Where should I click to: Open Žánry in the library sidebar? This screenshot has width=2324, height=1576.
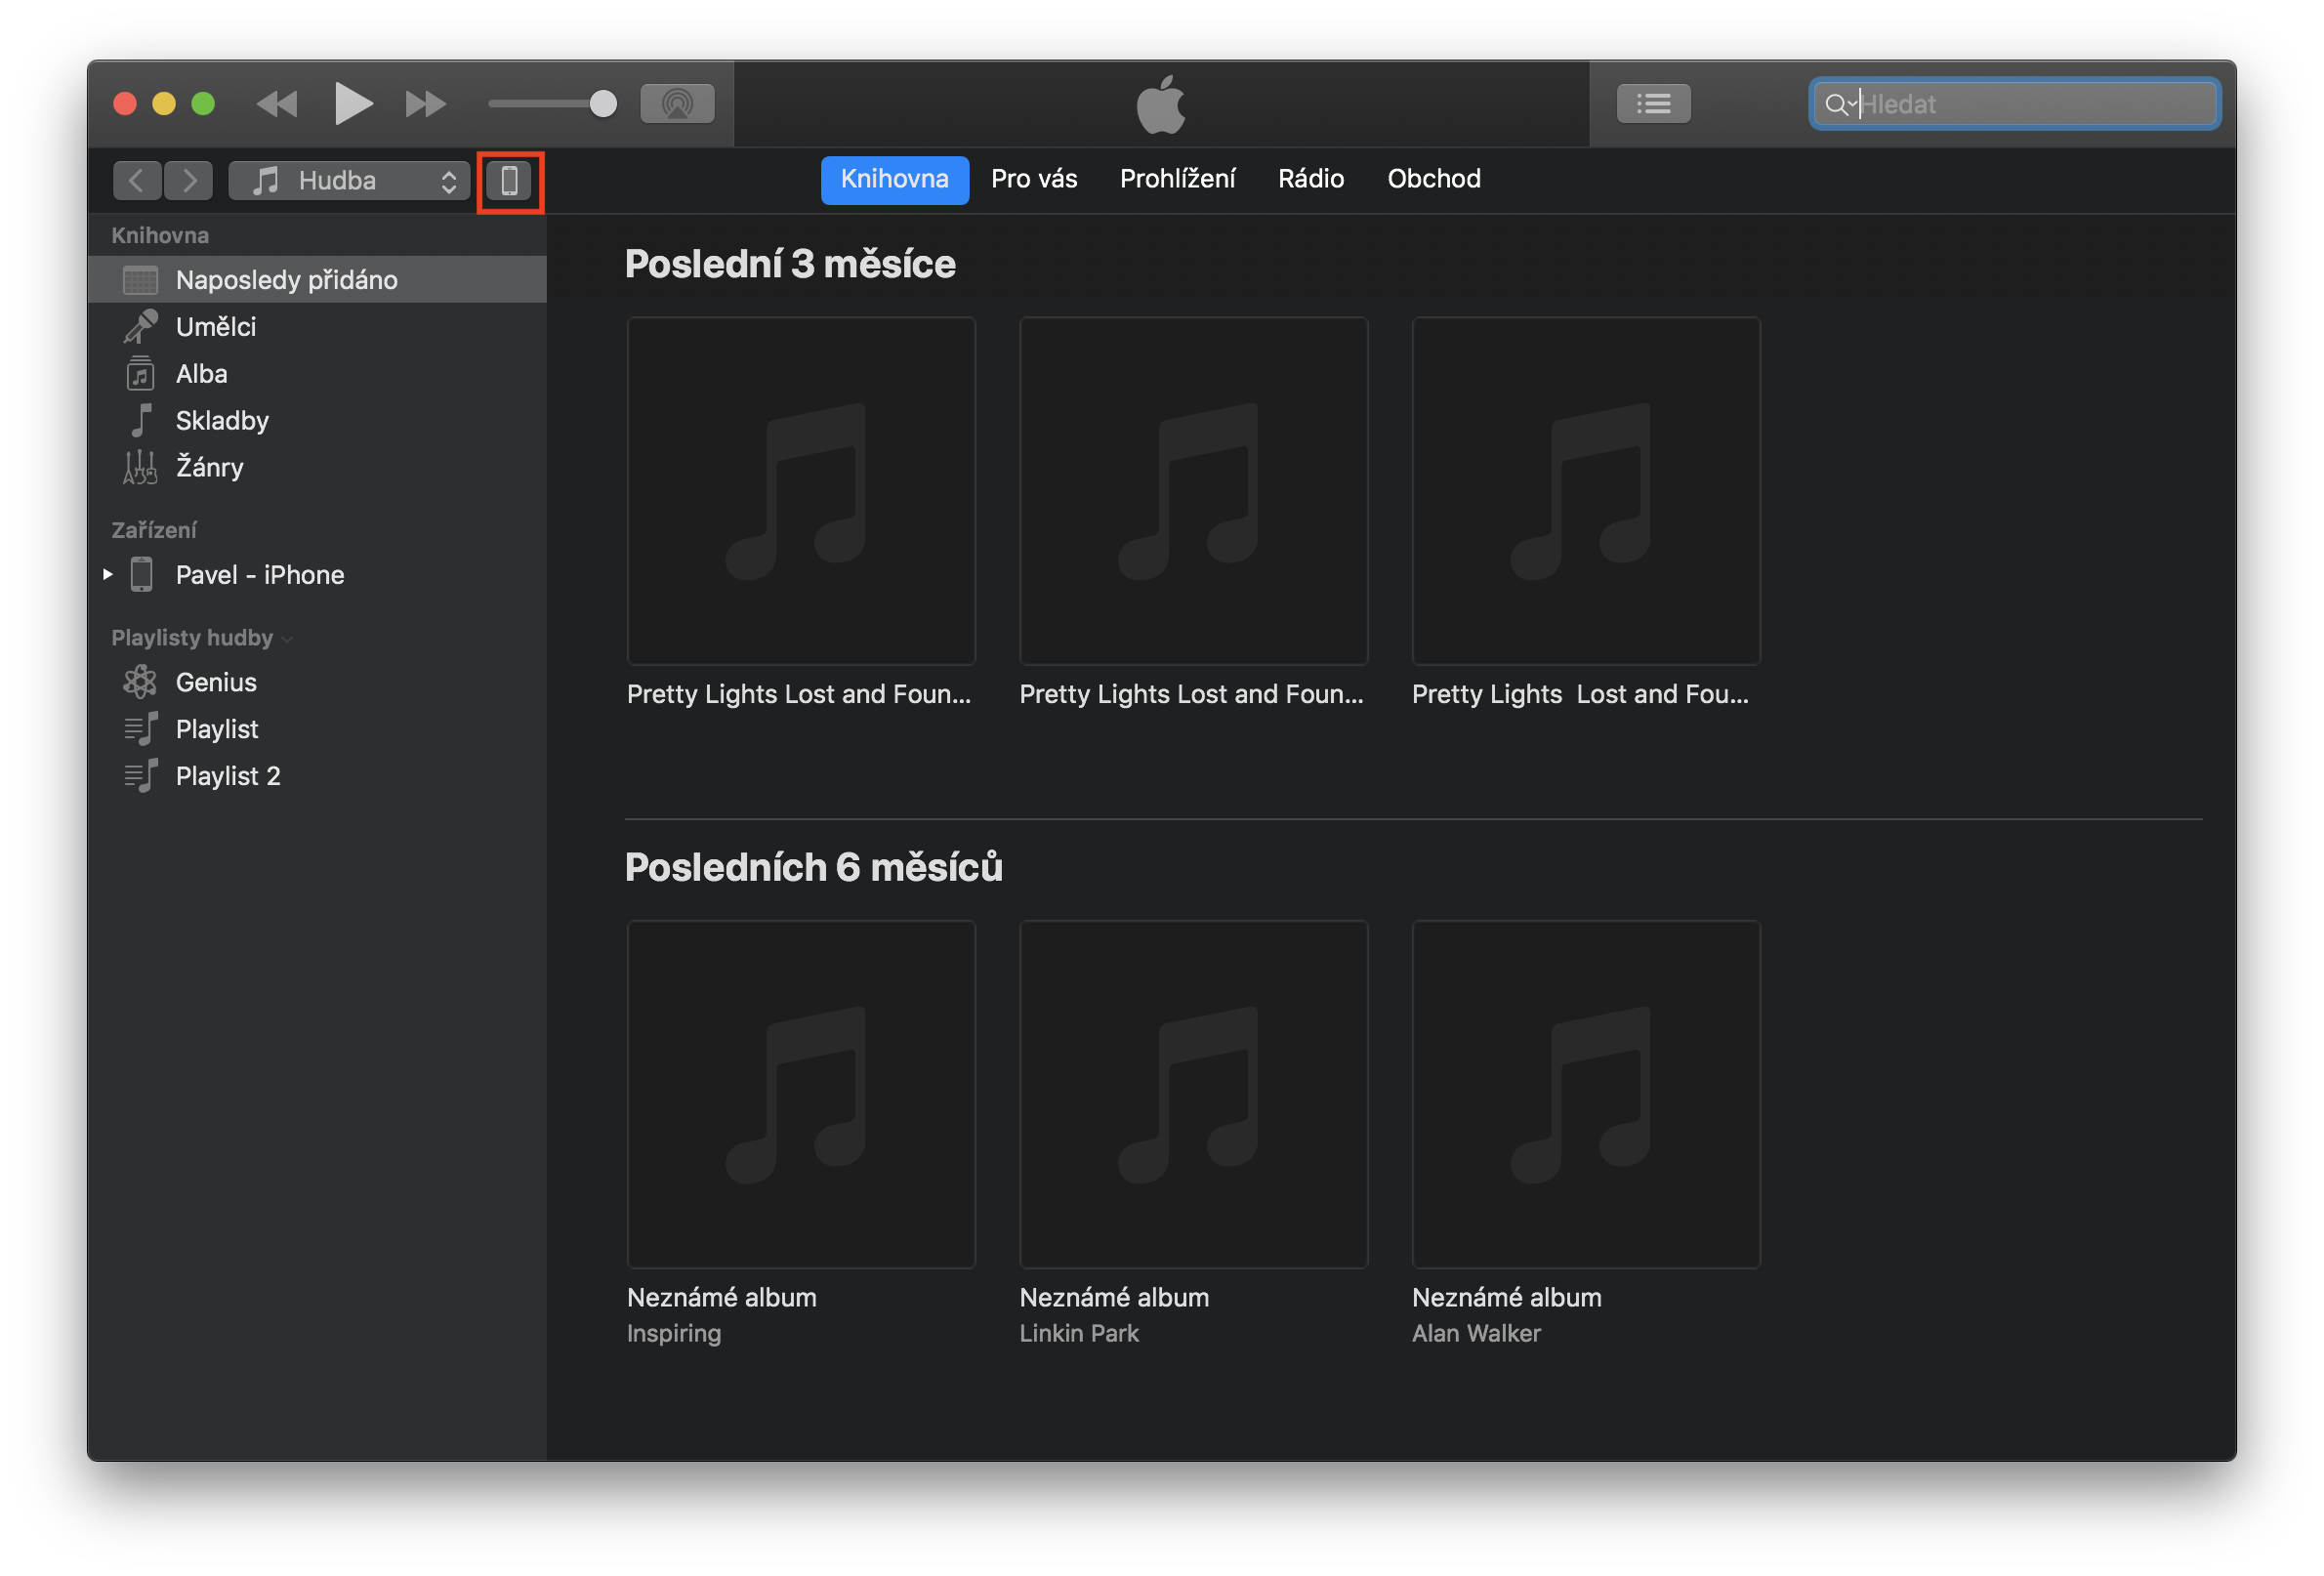pos(209,467)
